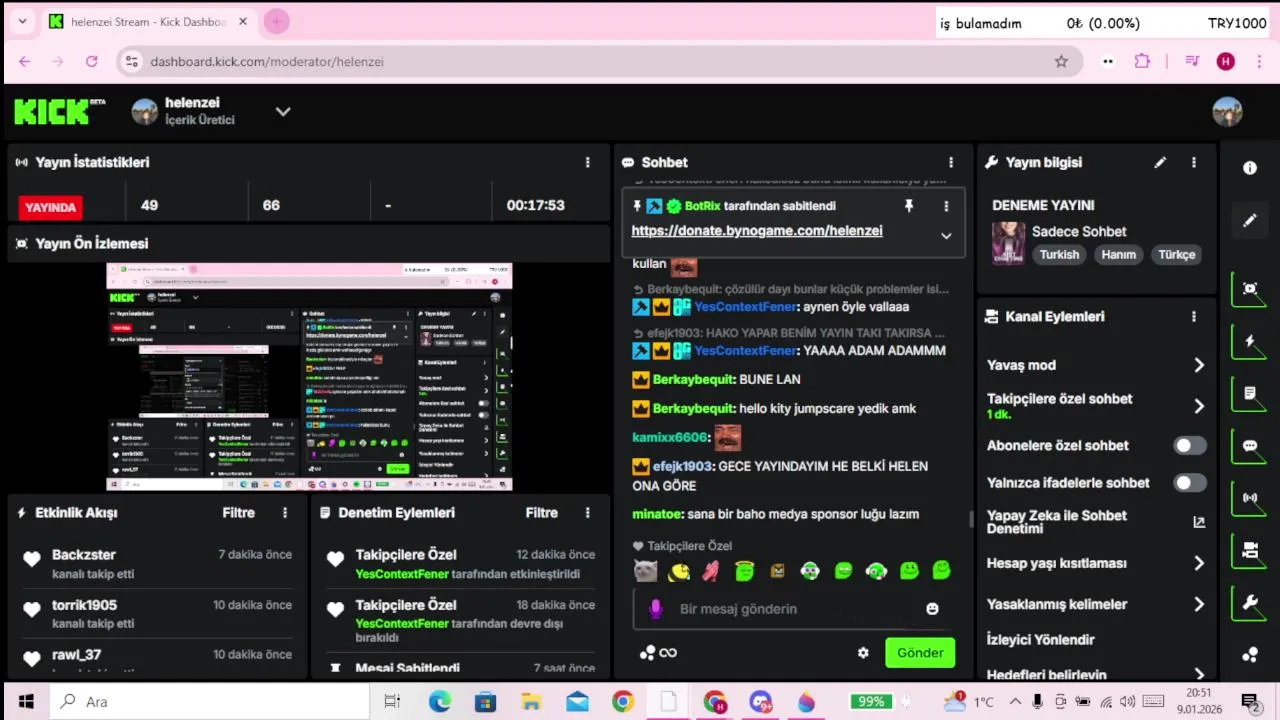Click the Hanım tag chip
The height and width of the screenshot is (720, 1280).
[x=1118, y=254]
